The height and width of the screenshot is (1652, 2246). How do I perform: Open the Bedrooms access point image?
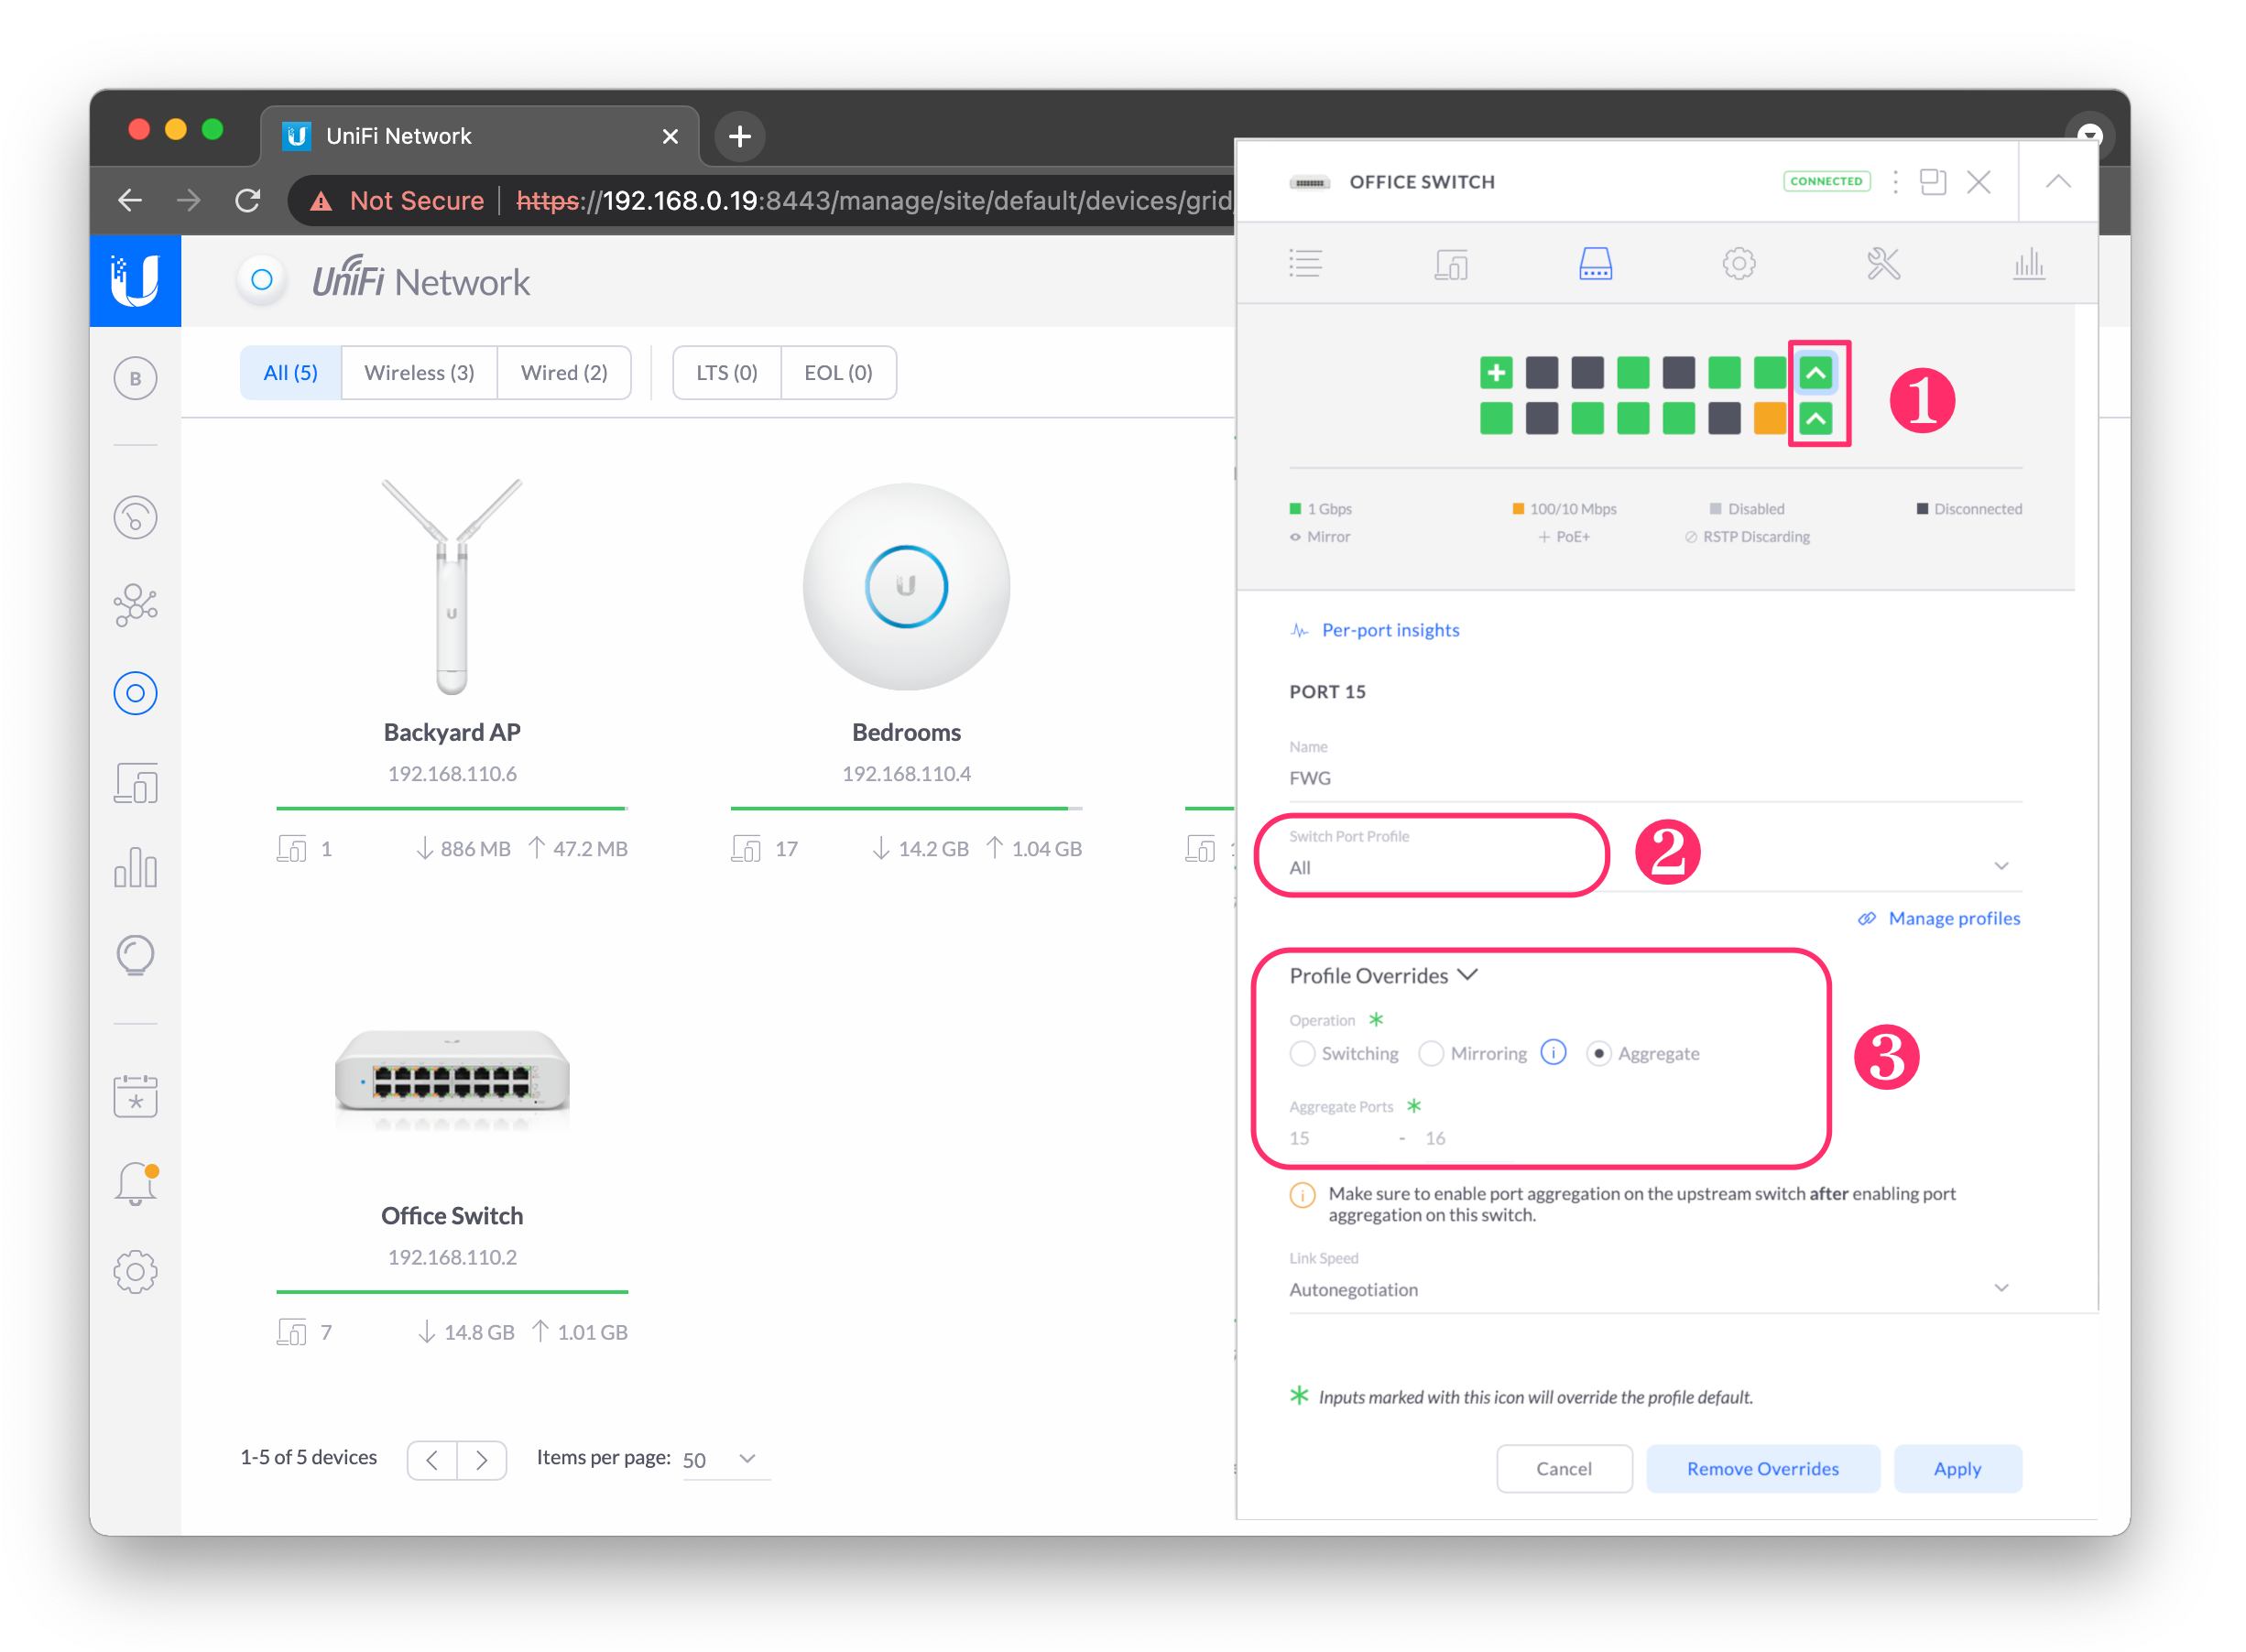(906, 586)
